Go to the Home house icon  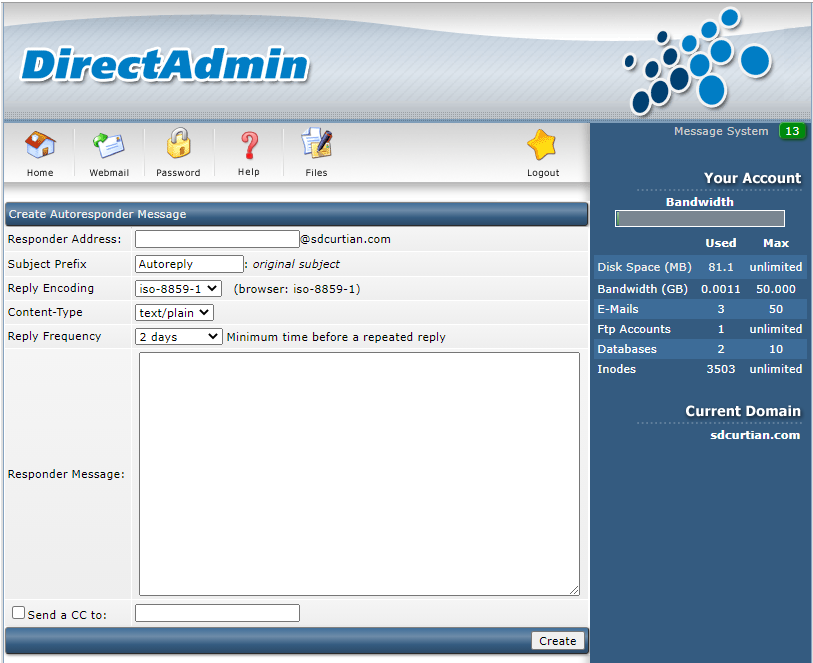click(40, 145)
